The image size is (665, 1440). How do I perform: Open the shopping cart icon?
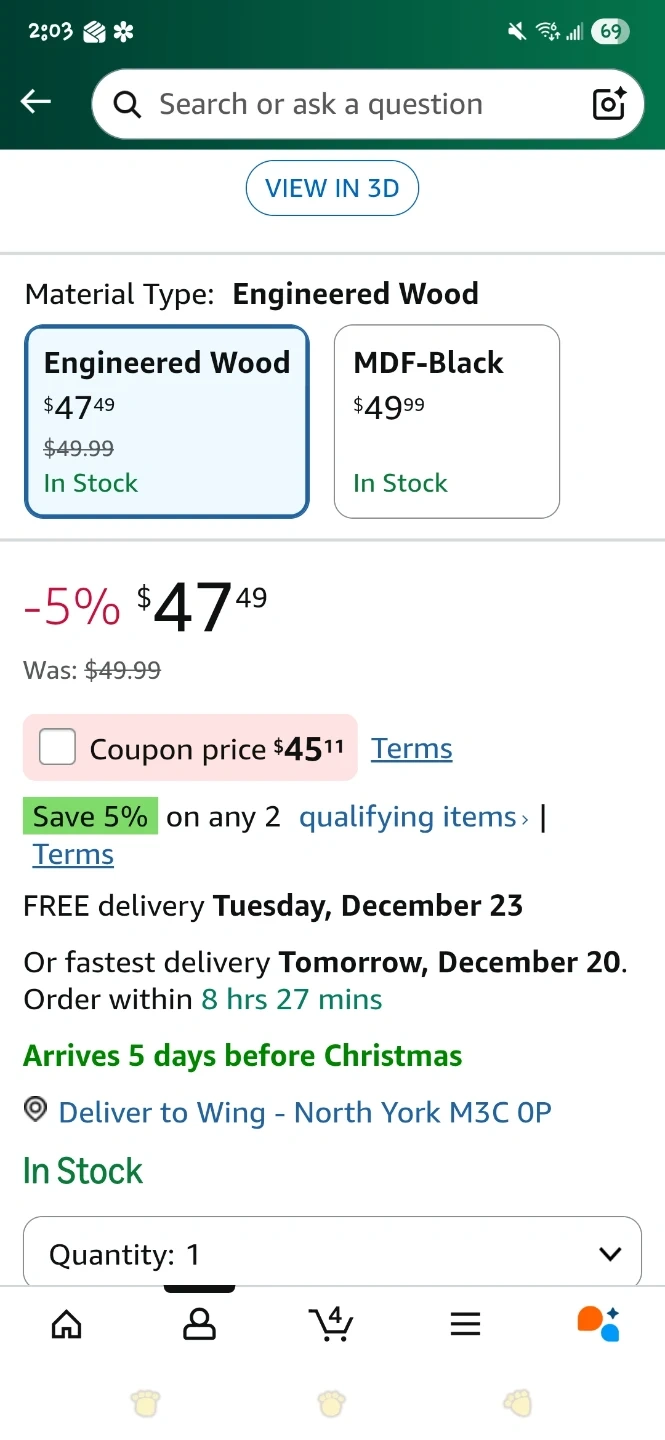click(x=331, y=1324)
